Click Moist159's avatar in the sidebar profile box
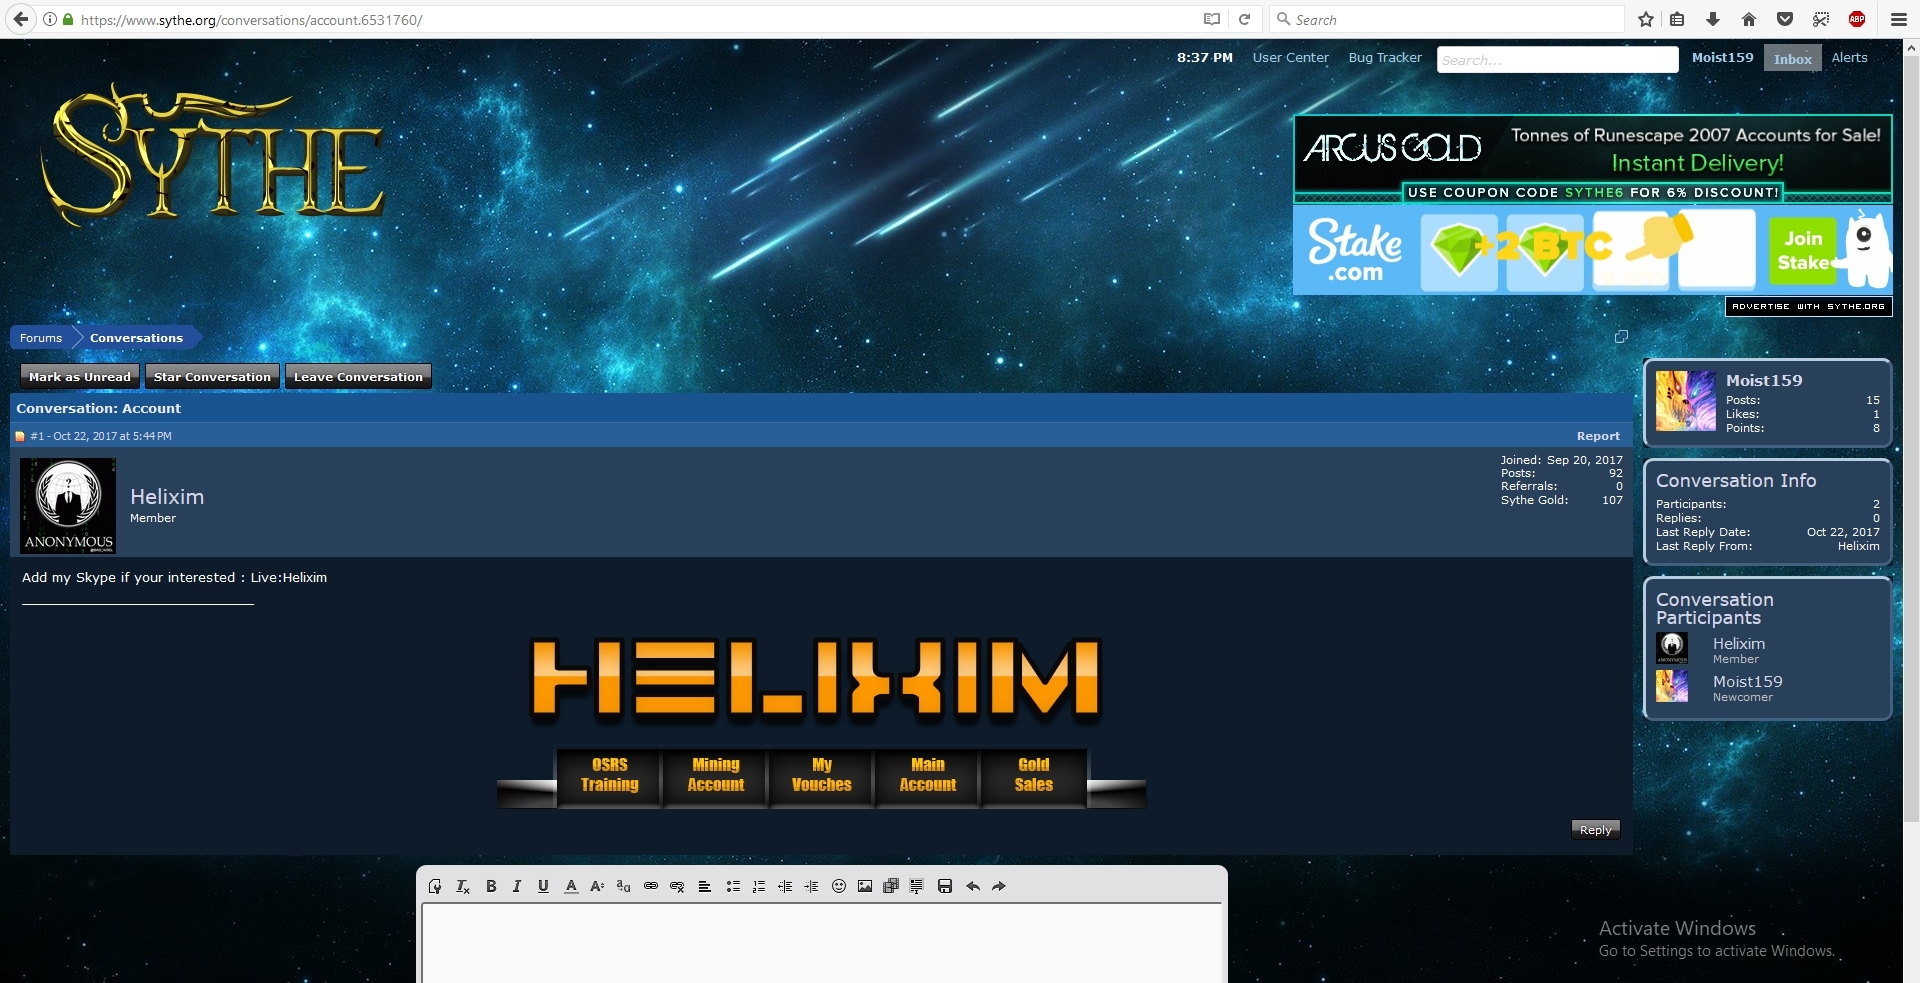1920x983 pixels. 1685,401
